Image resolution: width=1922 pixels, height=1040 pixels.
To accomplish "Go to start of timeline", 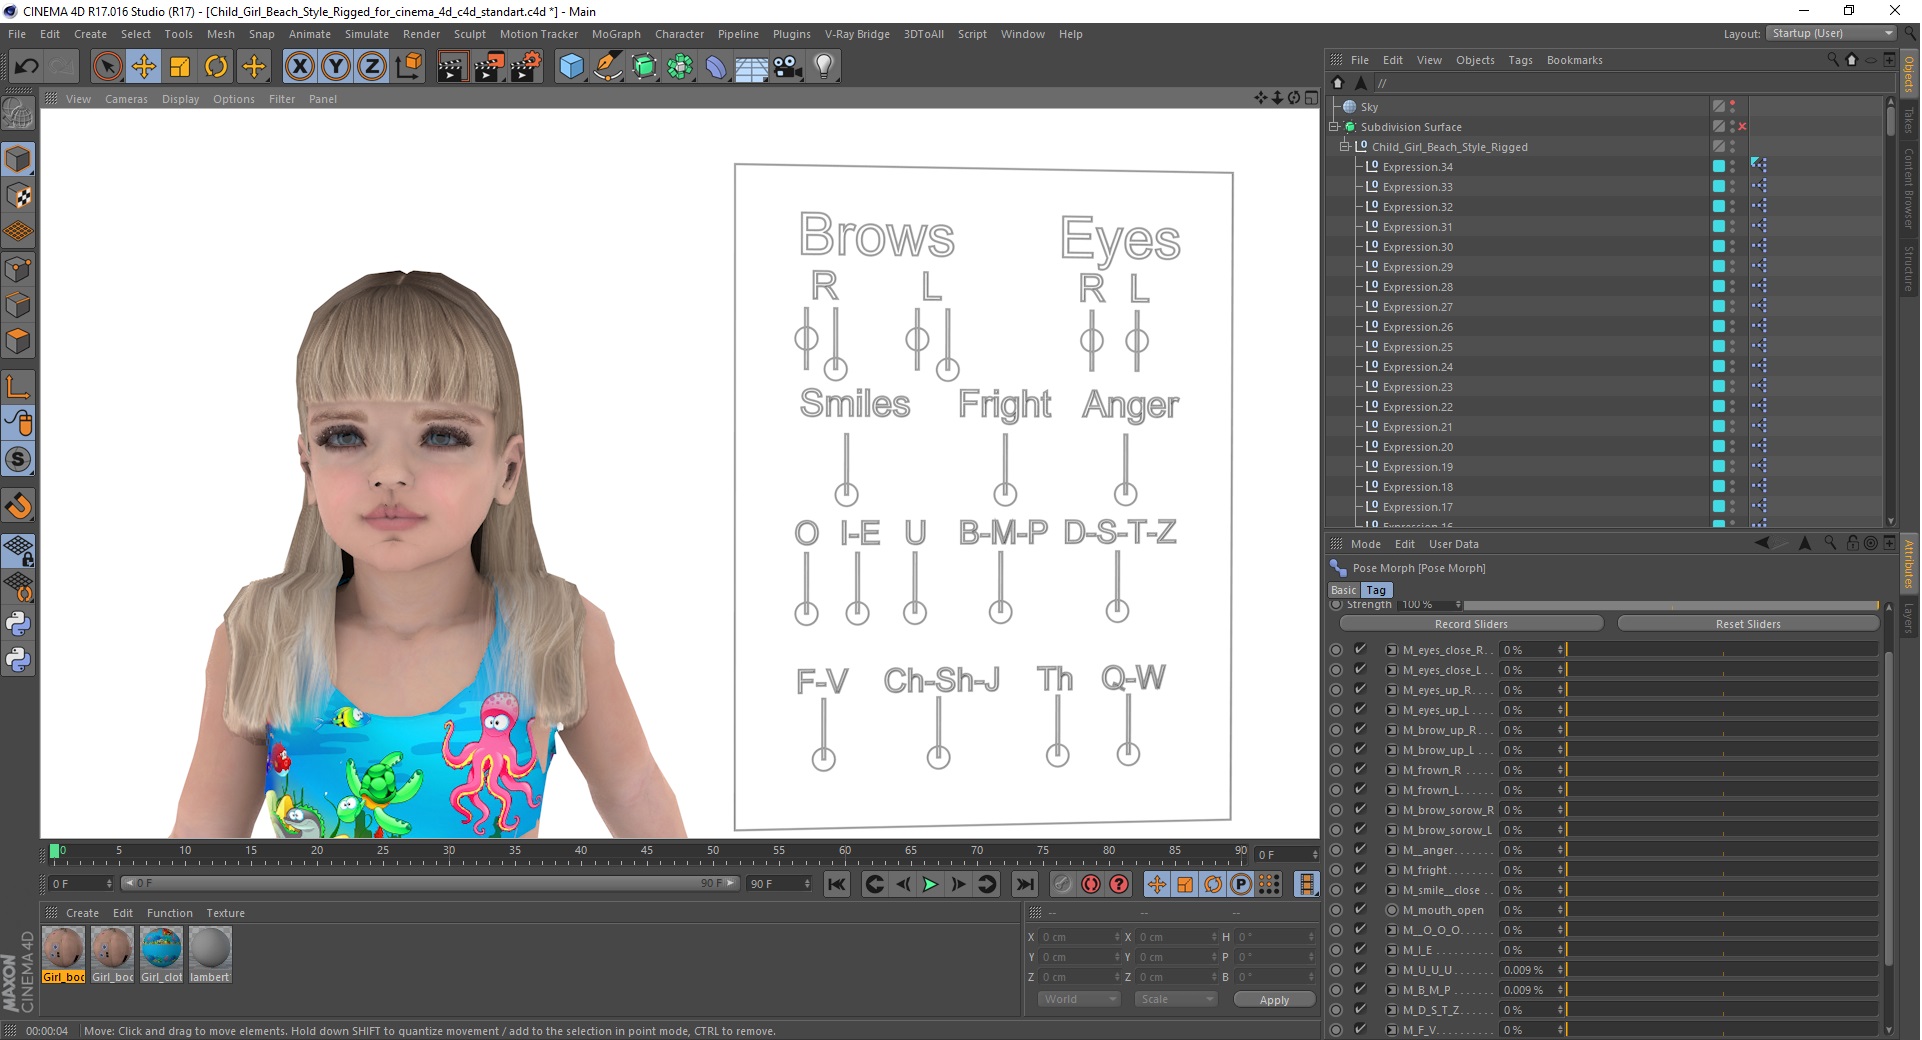I will pyautogui.click(x=837, y=884).
